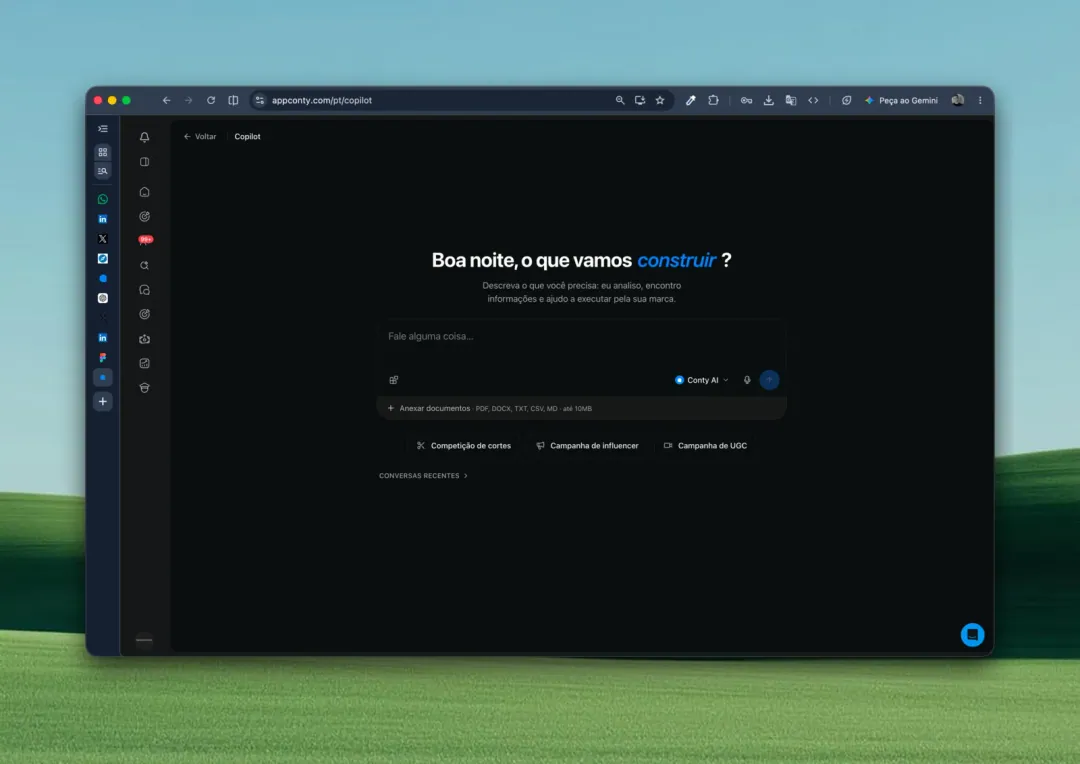Open the eyedropper extension icon

pyautogui.click(x=690, y=101)
